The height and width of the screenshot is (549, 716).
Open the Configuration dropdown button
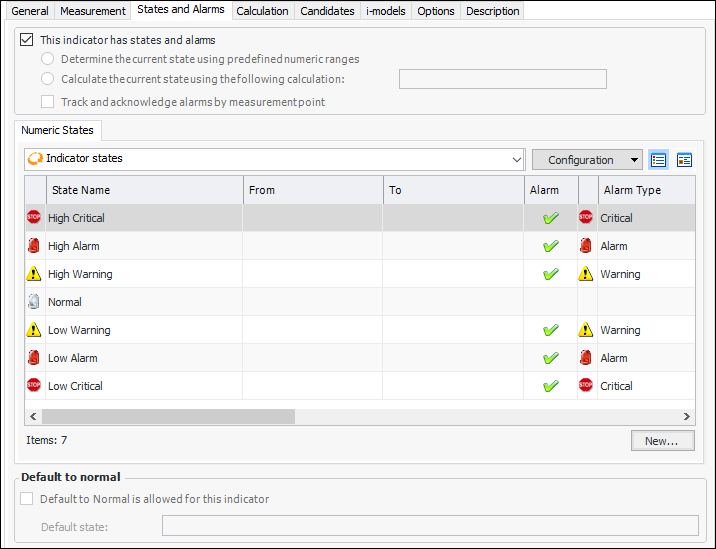tap(587, 160)
